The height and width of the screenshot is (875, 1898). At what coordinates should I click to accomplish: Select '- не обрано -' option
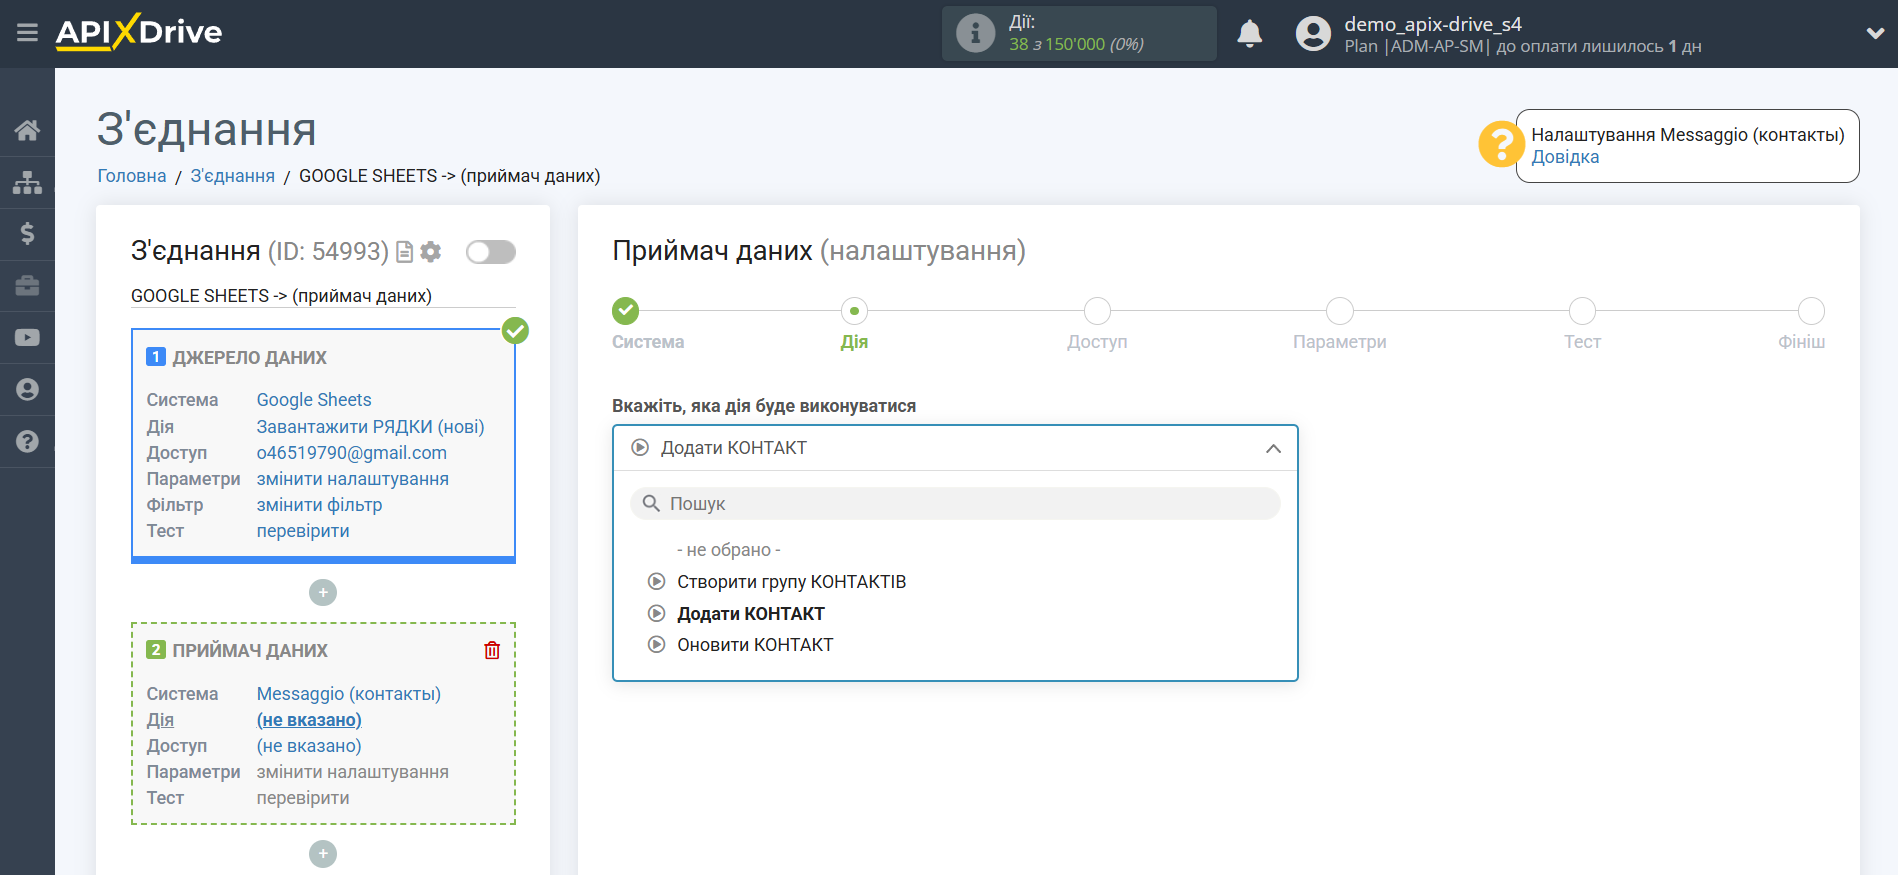click(729, 550)
